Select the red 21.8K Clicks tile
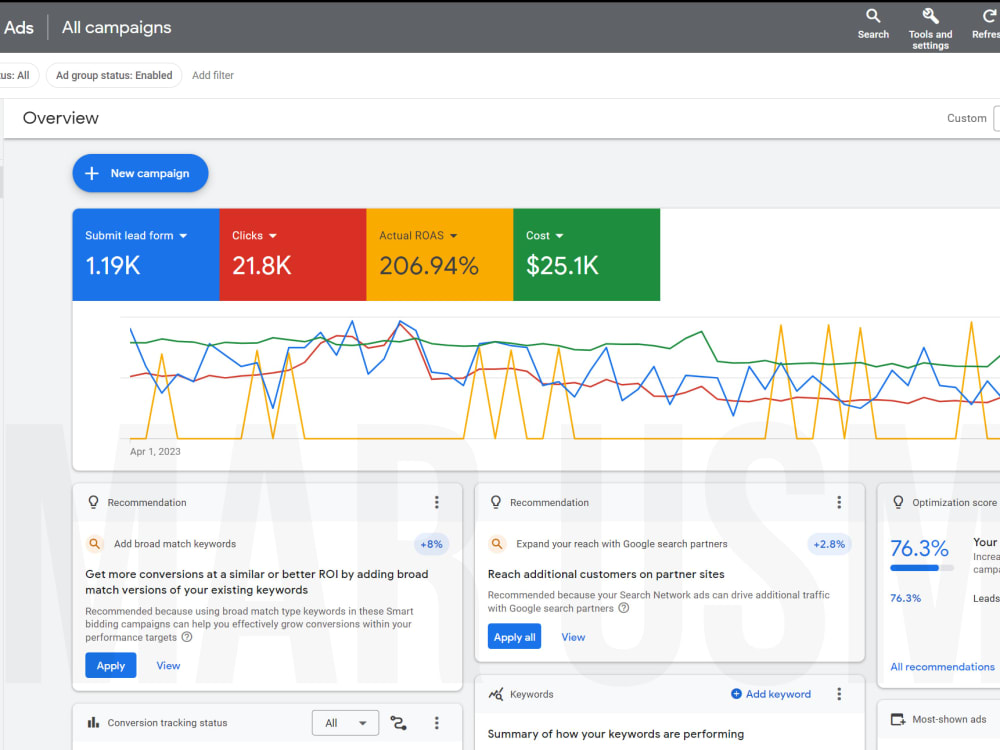The image size is (1000, 750). click(293, 254)
